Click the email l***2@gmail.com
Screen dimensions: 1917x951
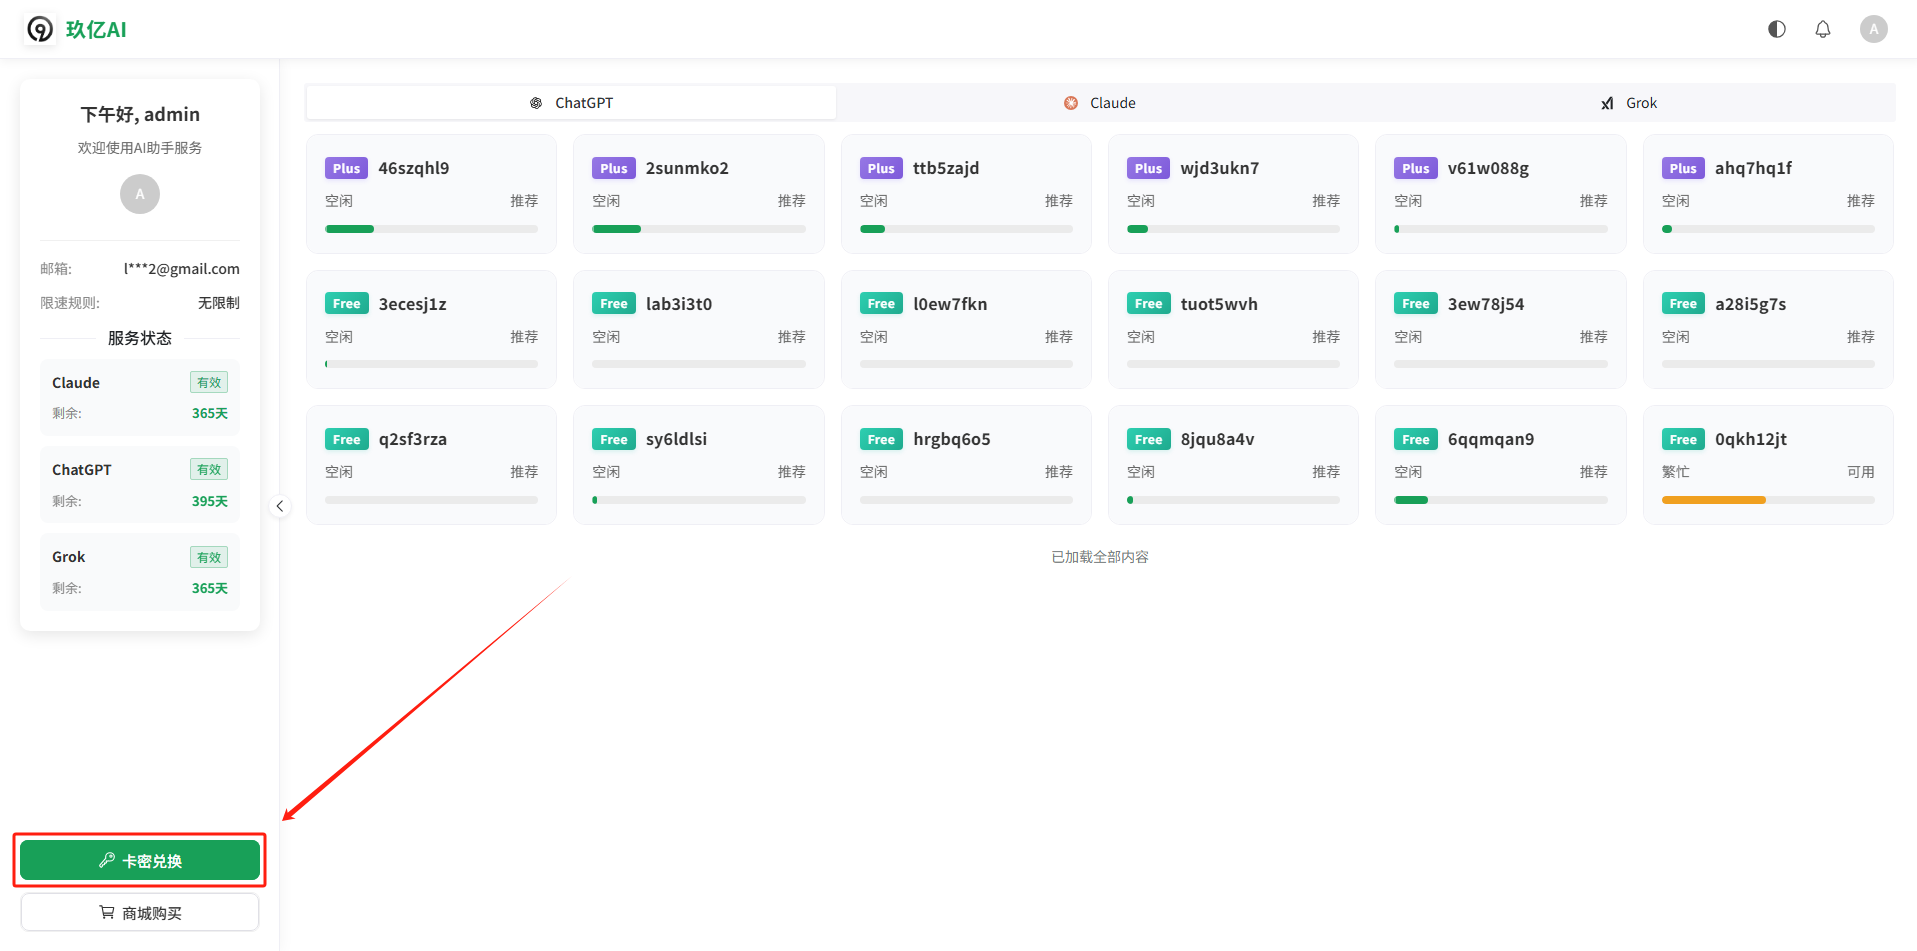click(x=182, y=269)
